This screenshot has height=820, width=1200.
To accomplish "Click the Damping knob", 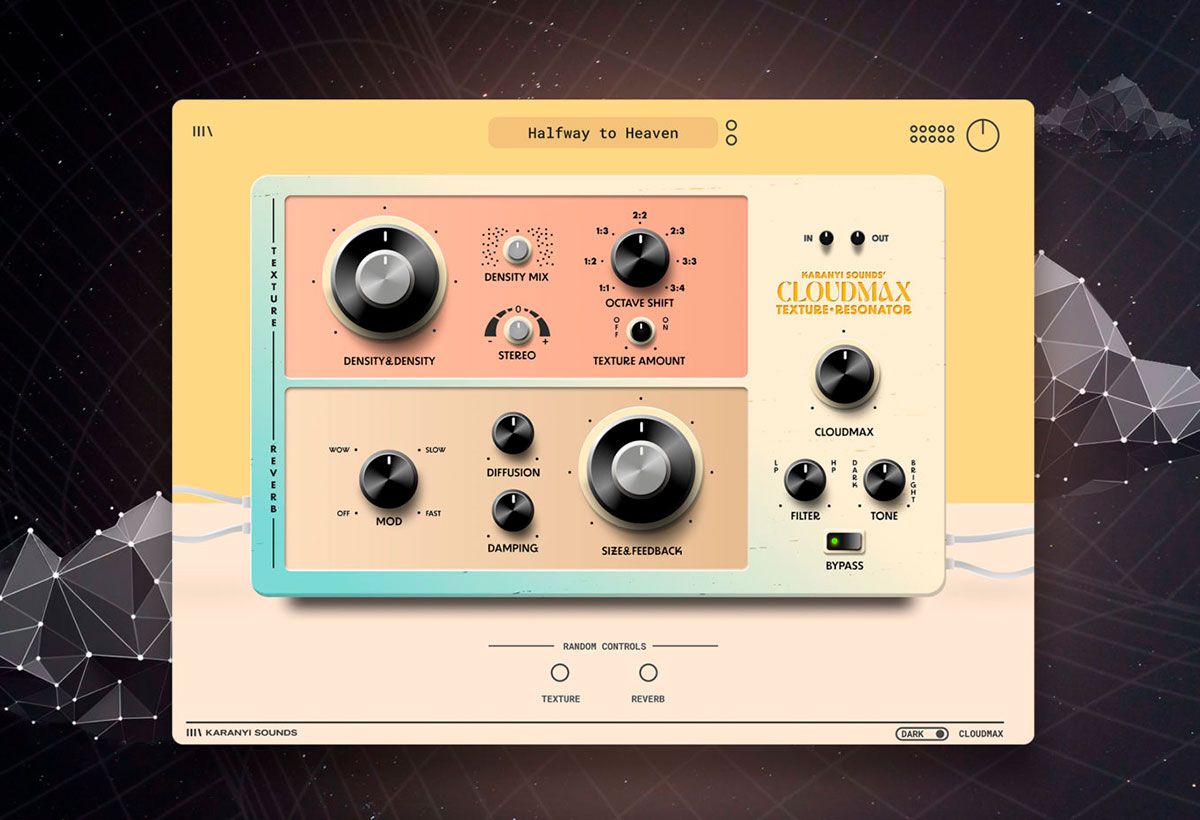I will coord(513,510).
